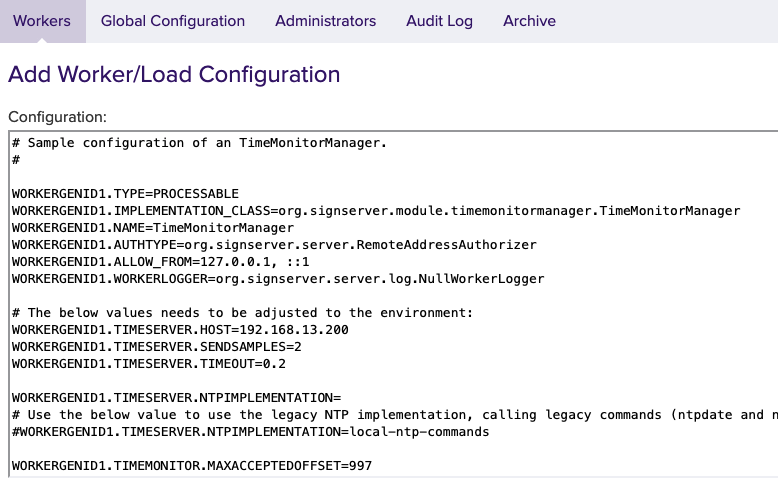Place cursor in the sample configuration comment line
778x497 pixels.
coord(199,143)
